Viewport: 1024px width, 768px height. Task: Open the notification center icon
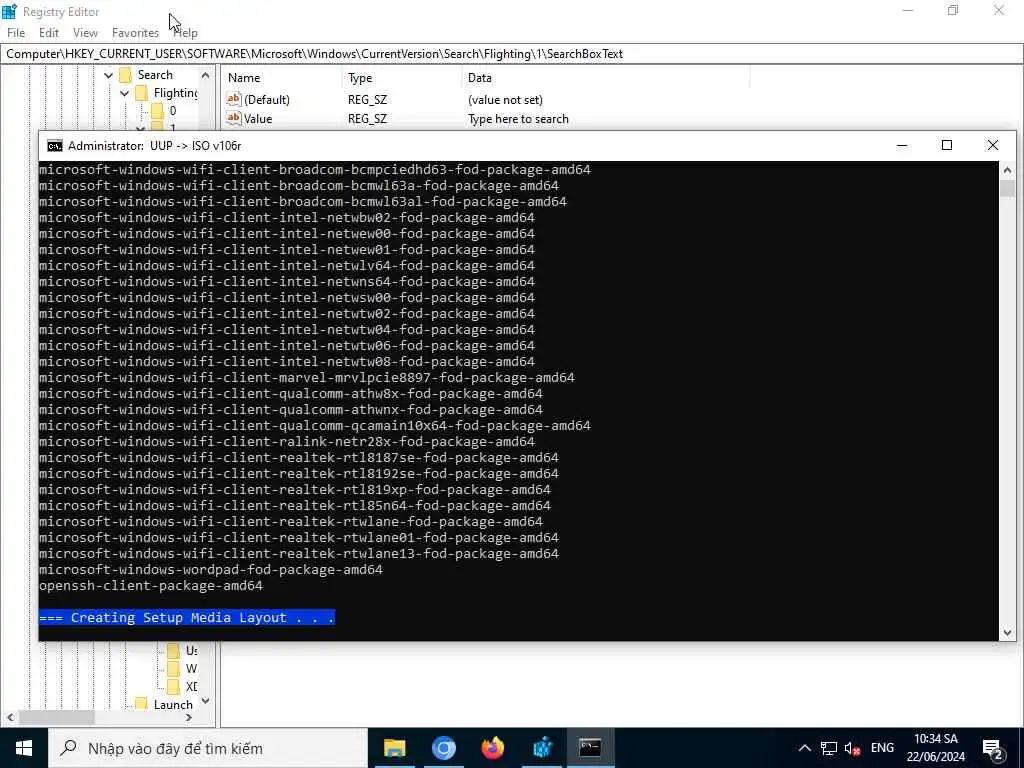[x=993, y=748]
